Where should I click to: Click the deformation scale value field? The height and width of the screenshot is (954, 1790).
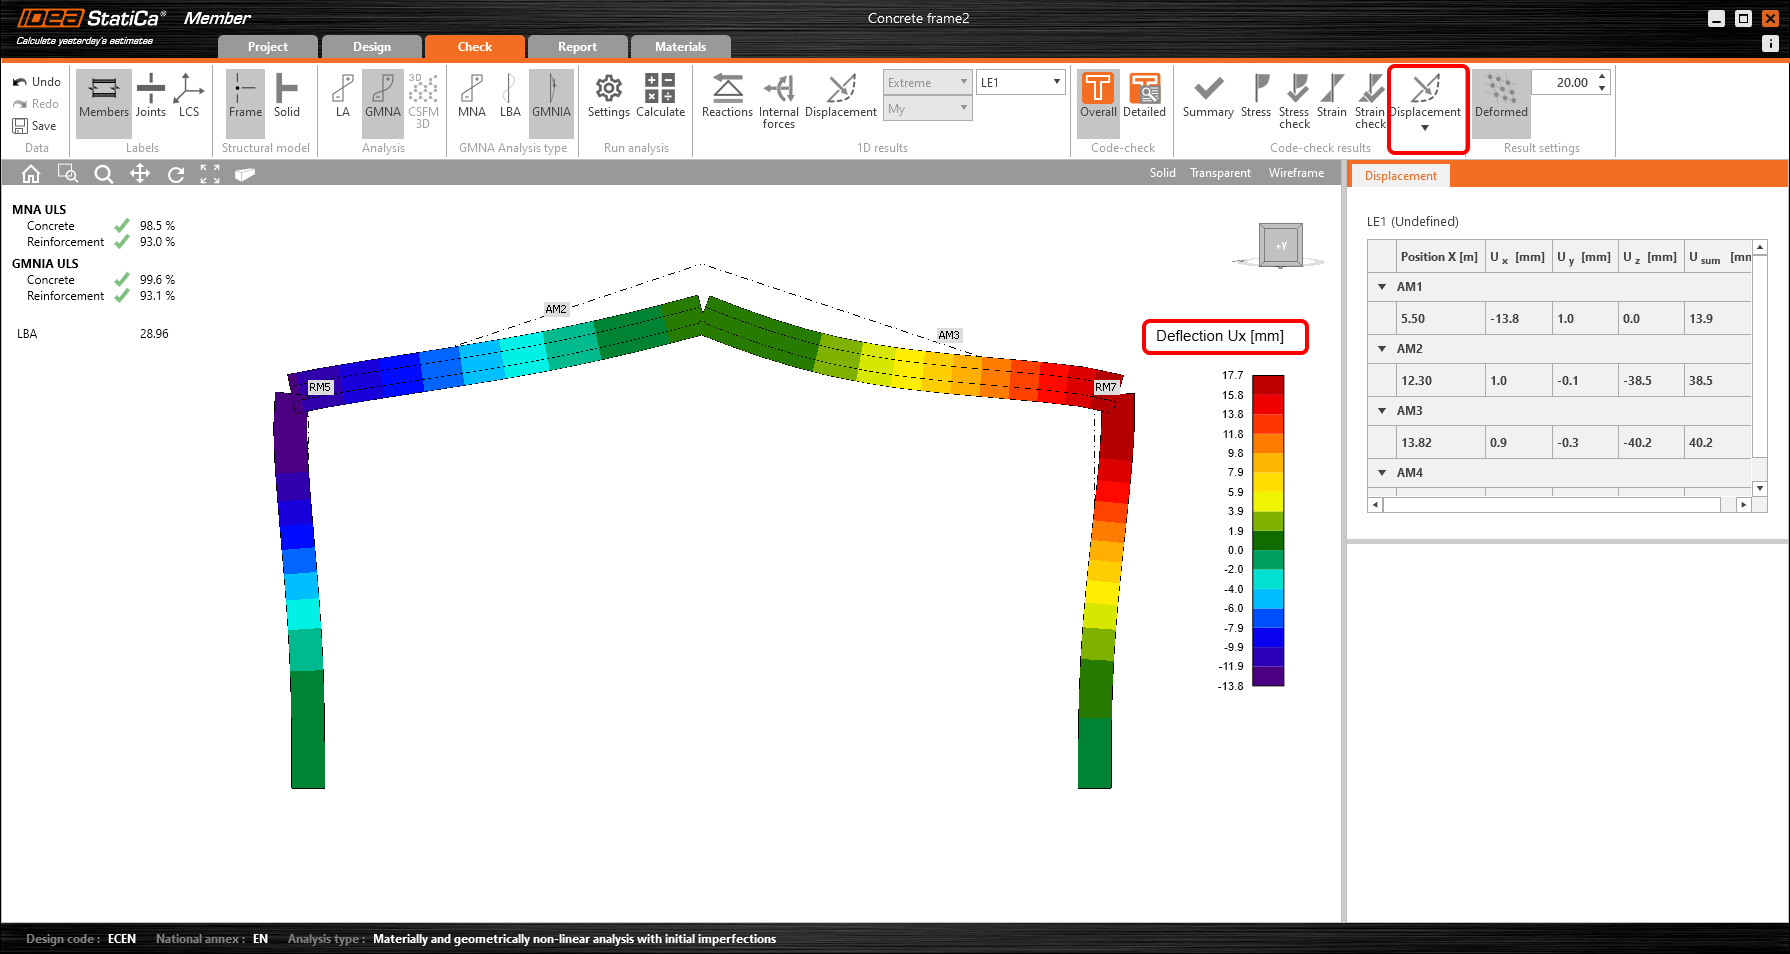[x=1564, y=83]
